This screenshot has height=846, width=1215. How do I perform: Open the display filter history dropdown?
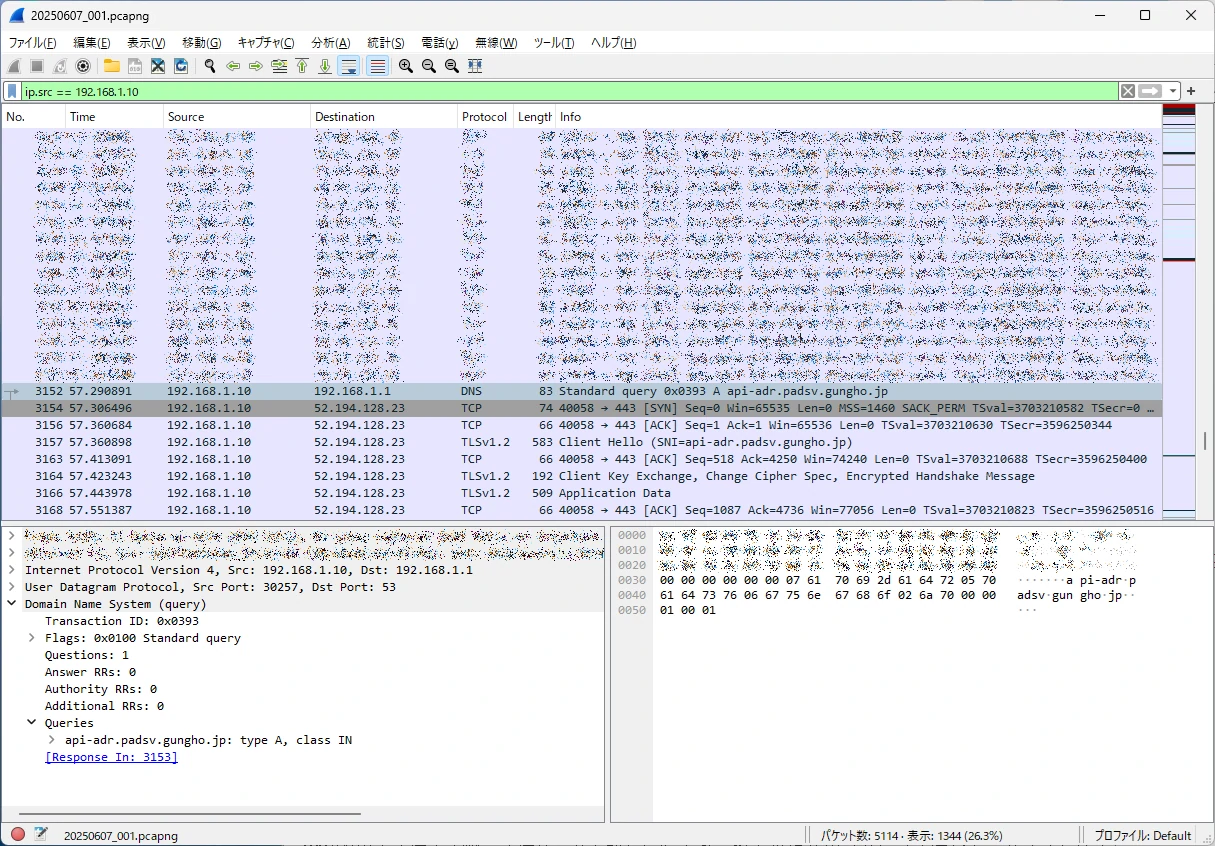point(1173,91)
